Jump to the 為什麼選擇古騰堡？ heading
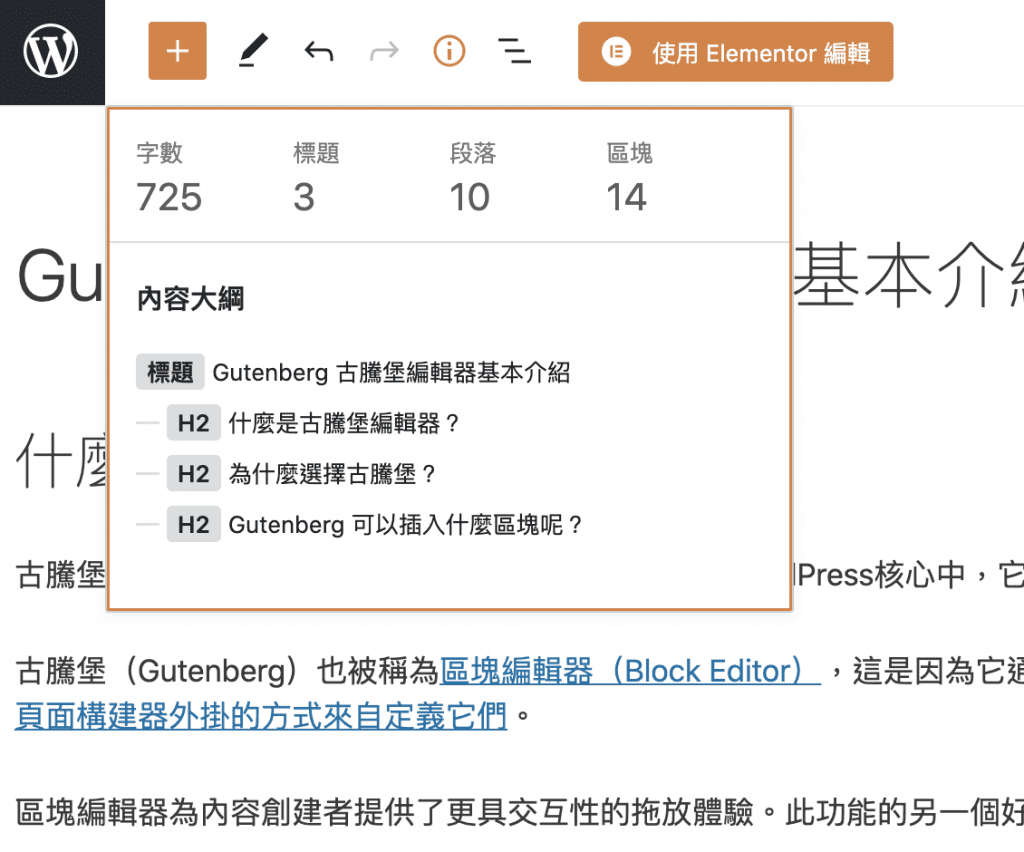The image size is (1024, 852). (x=333, y=473)
